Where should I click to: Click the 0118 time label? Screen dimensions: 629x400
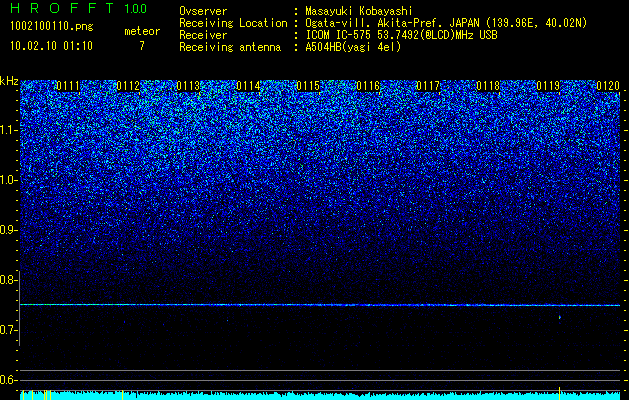click(488, 86)
